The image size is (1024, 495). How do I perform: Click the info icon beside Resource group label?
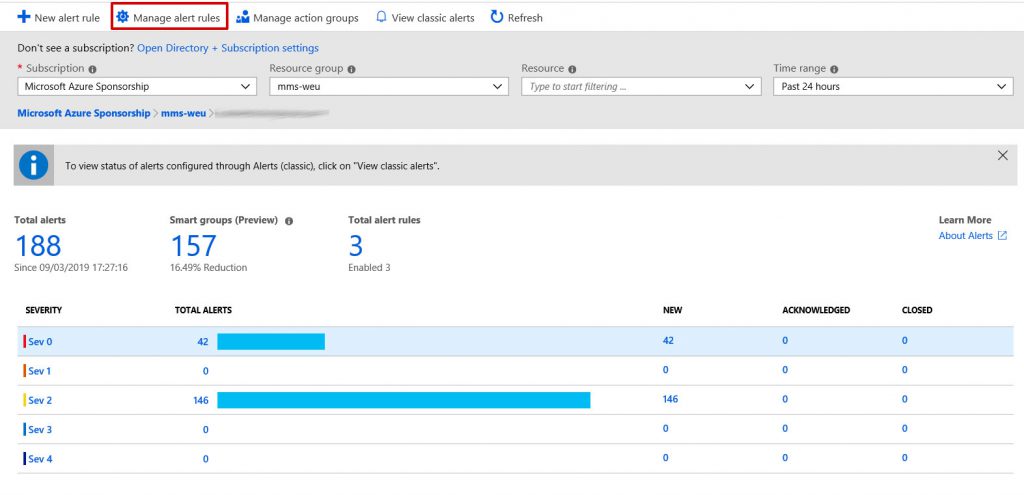pos(351,69)
